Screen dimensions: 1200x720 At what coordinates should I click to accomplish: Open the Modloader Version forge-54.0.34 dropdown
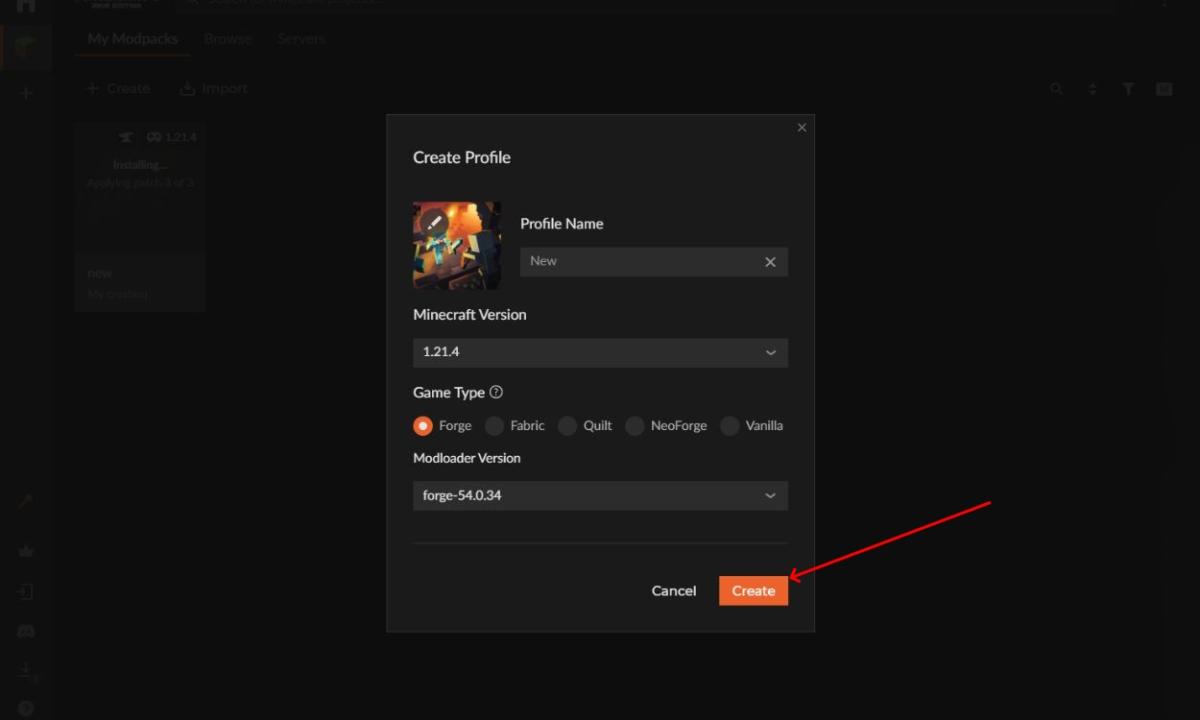[600, 496]
